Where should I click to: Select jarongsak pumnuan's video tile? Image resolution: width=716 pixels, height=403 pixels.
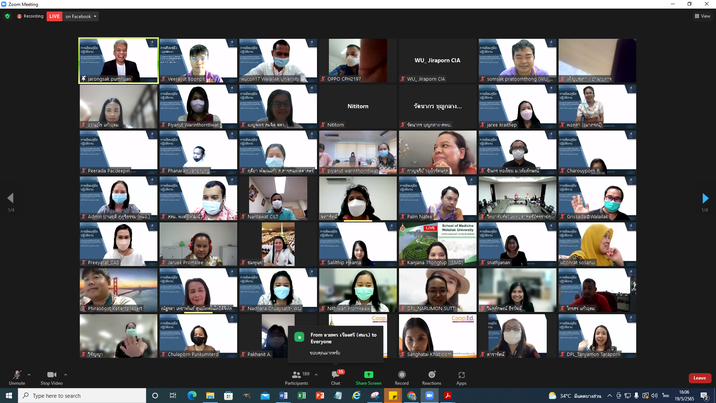[118, 60]
